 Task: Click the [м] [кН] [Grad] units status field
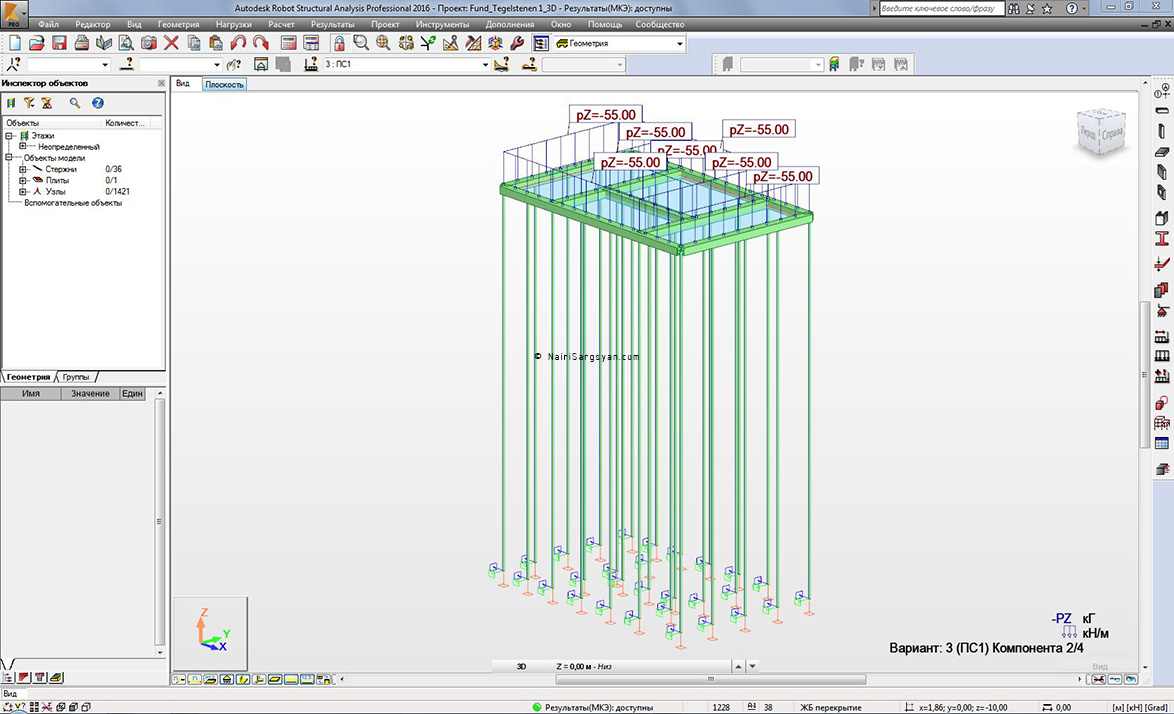coord(1140,707)
